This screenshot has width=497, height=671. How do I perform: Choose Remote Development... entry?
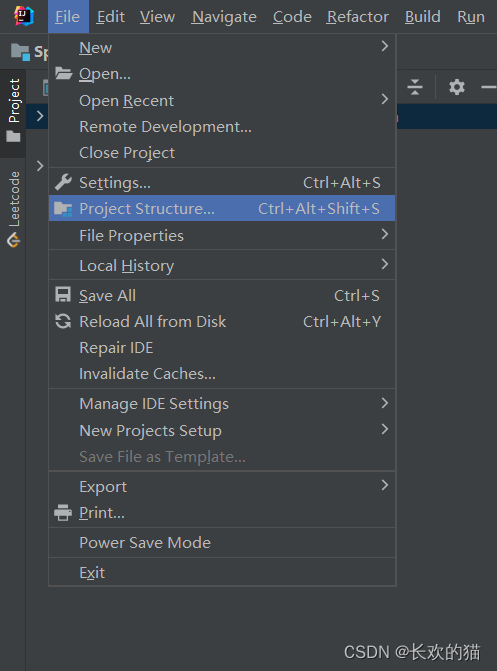tap(222, 126)
